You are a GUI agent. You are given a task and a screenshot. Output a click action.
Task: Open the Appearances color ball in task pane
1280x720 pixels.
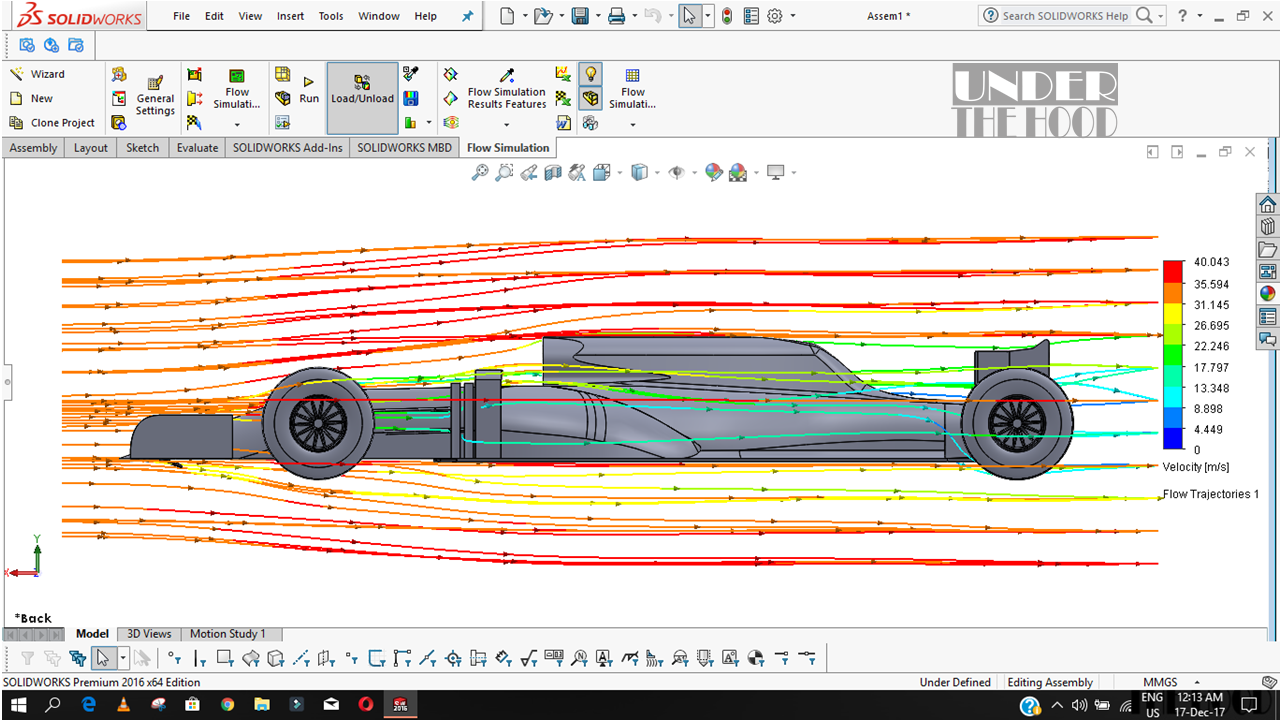point(1267,293)
